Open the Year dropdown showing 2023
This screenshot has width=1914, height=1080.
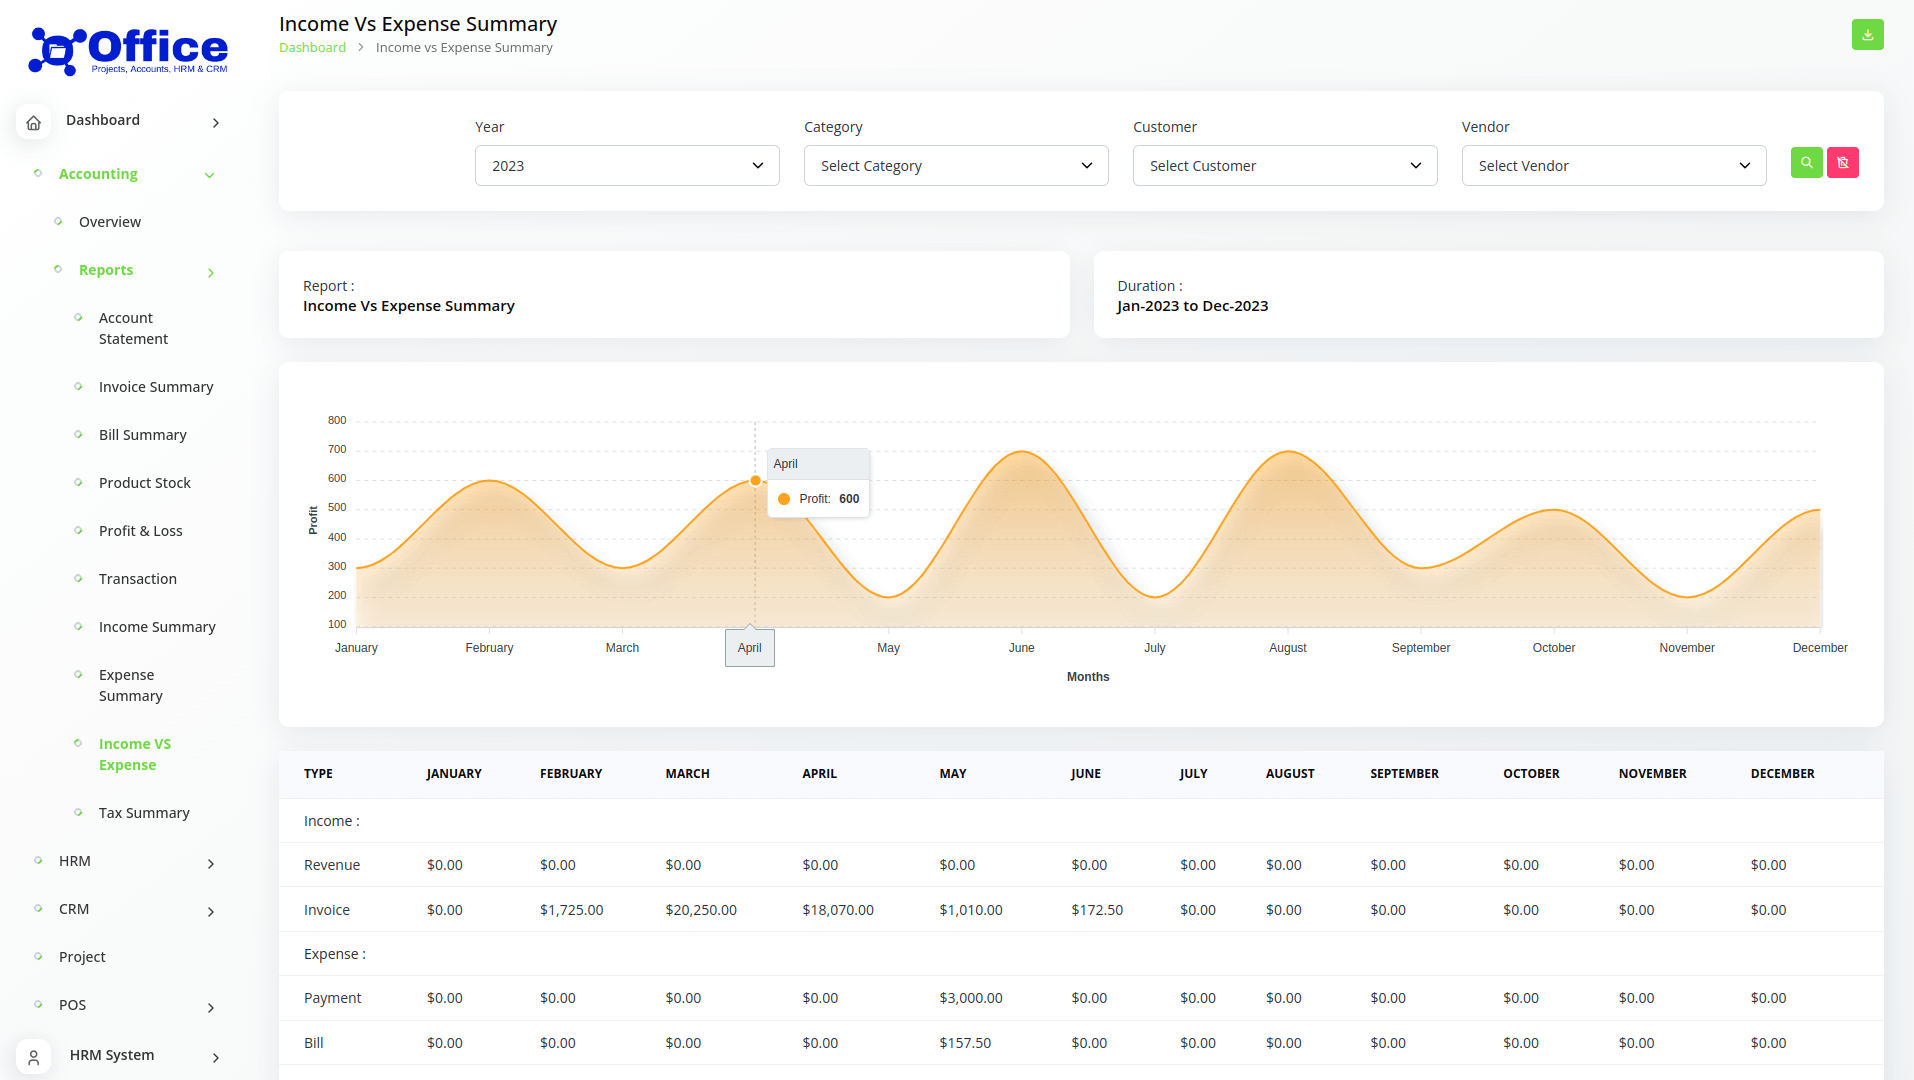click(x=626, y=166)
